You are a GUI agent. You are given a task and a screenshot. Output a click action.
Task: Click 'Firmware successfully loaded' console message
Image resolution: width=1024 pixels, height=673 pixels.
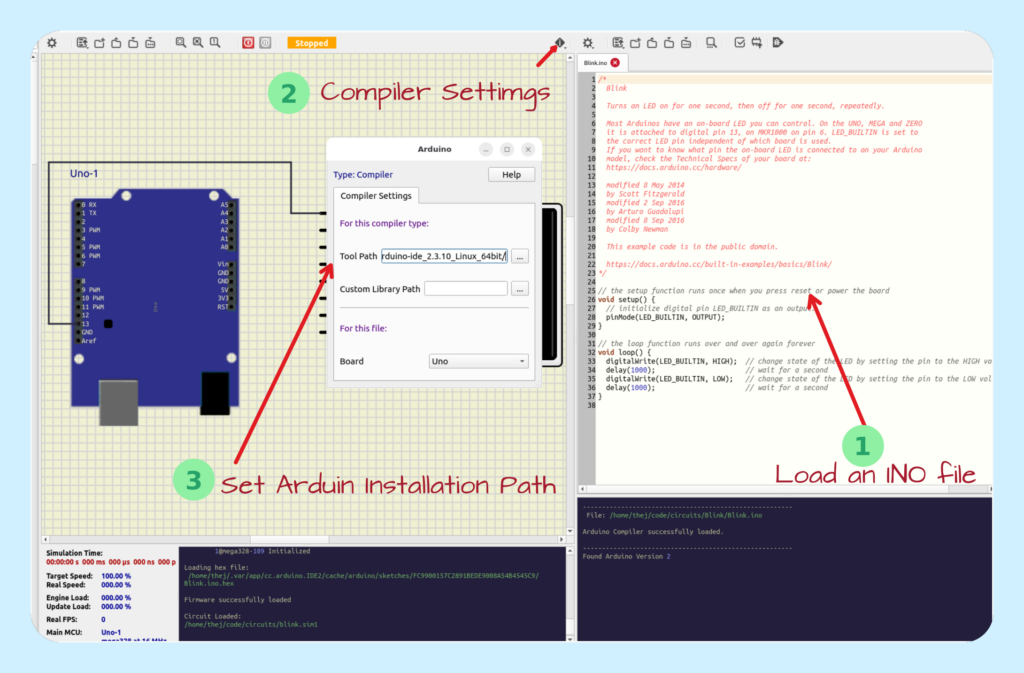(x=238, y=600)
